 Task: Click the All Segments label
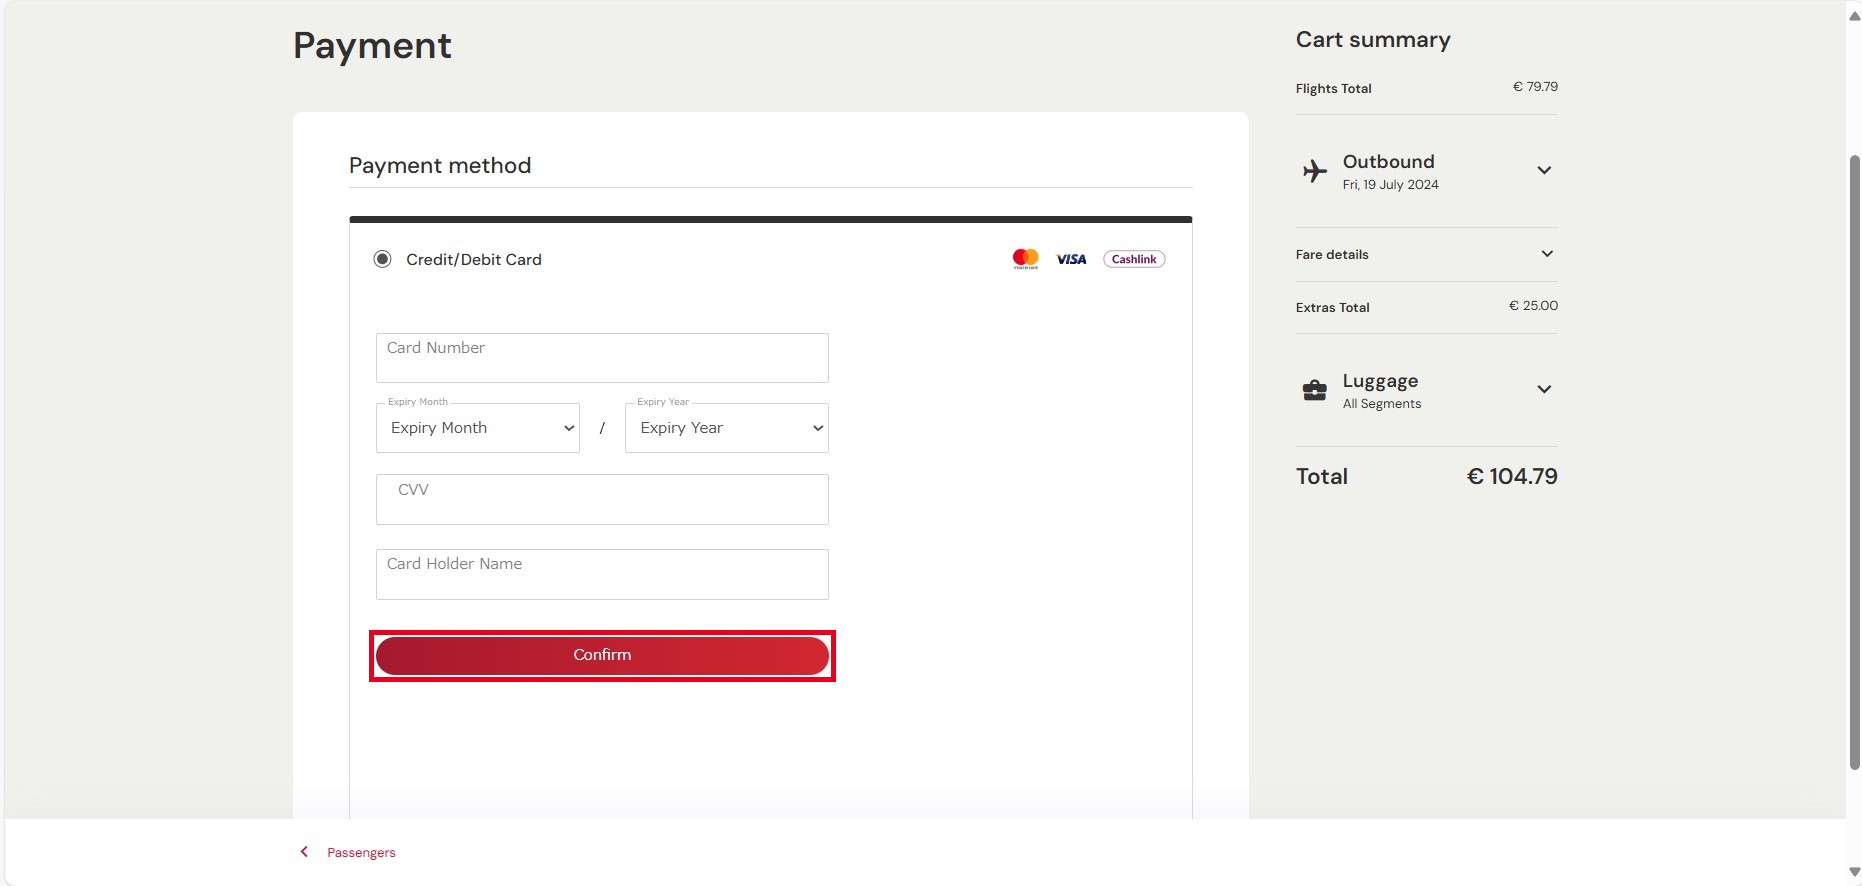point(1382,404)
